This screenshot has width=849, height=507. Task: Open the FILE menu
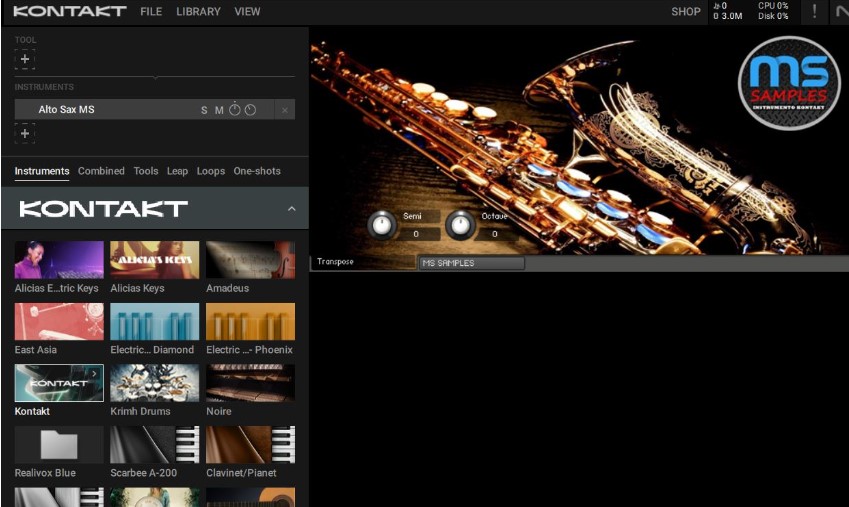[151, 11]
